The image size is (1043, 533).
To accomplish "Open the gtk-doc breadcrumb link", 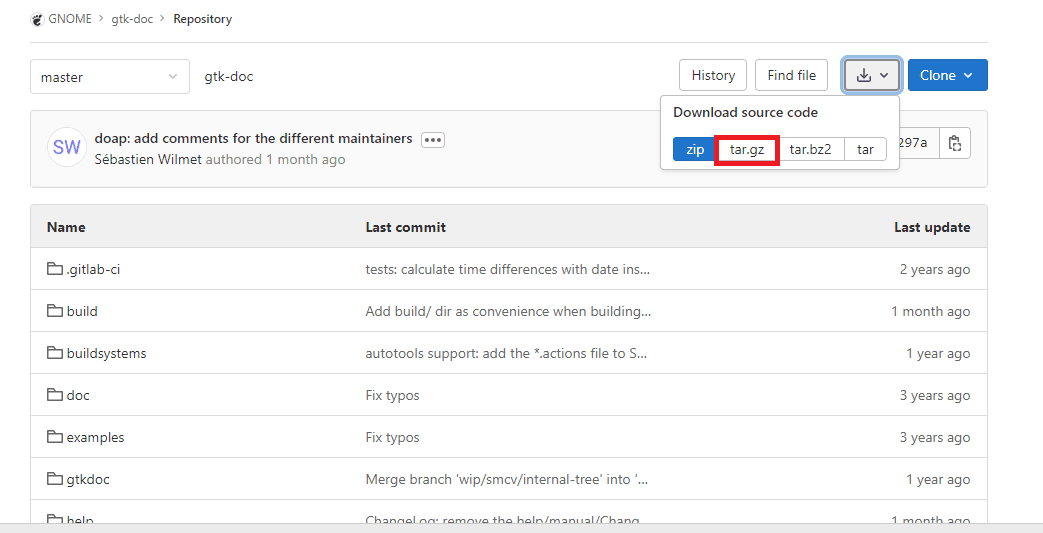I will [x=132, y=19].
